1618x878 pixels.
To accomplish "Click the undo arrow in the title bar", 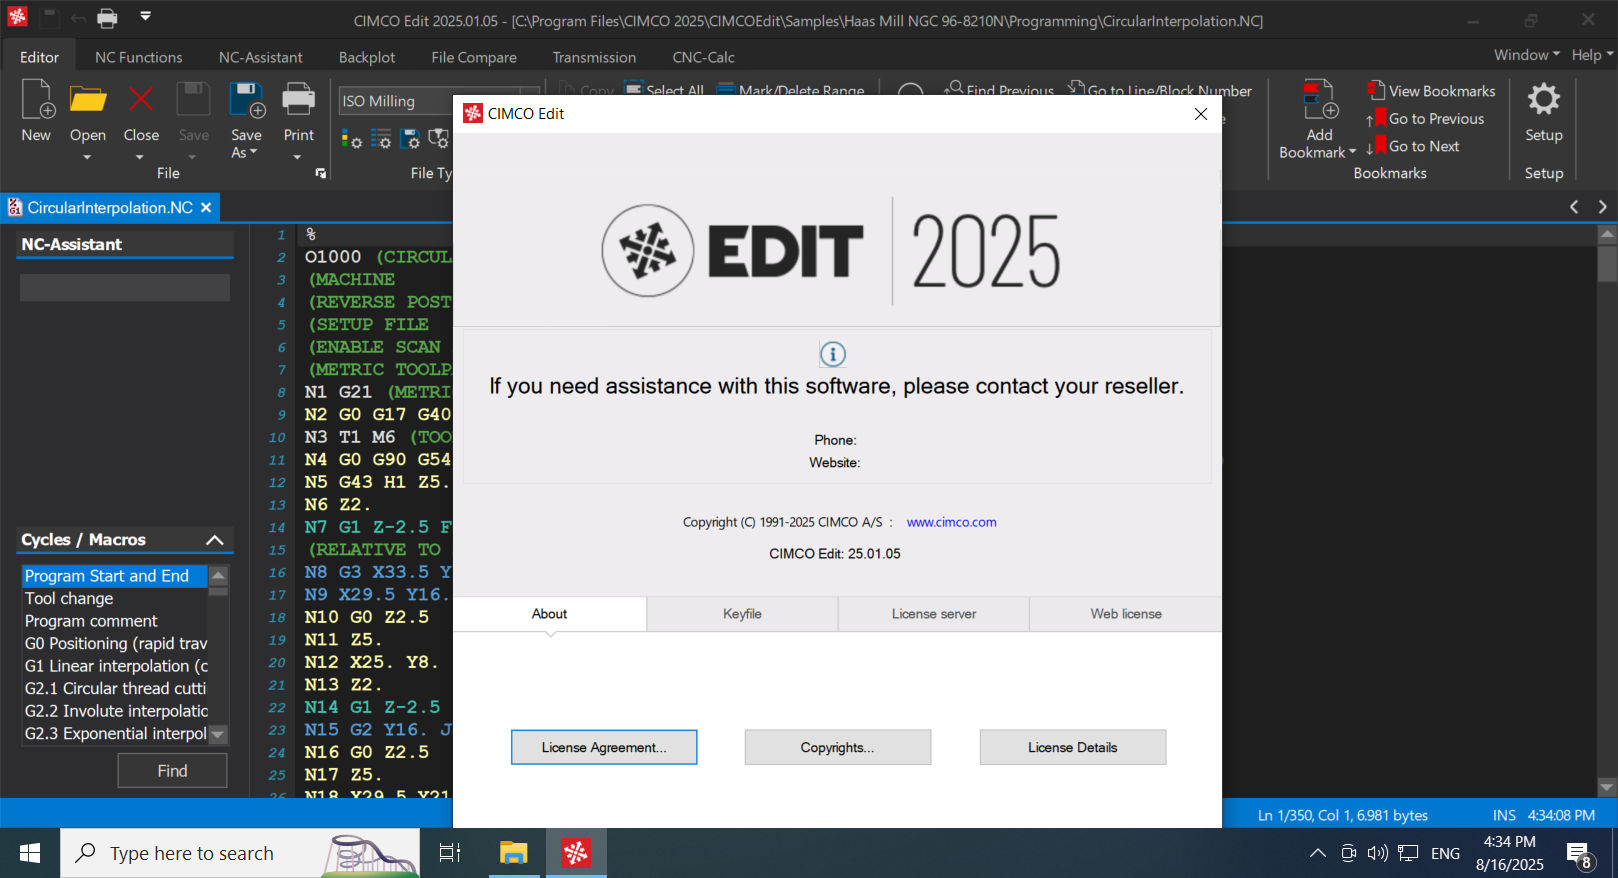I will (78, 18).
